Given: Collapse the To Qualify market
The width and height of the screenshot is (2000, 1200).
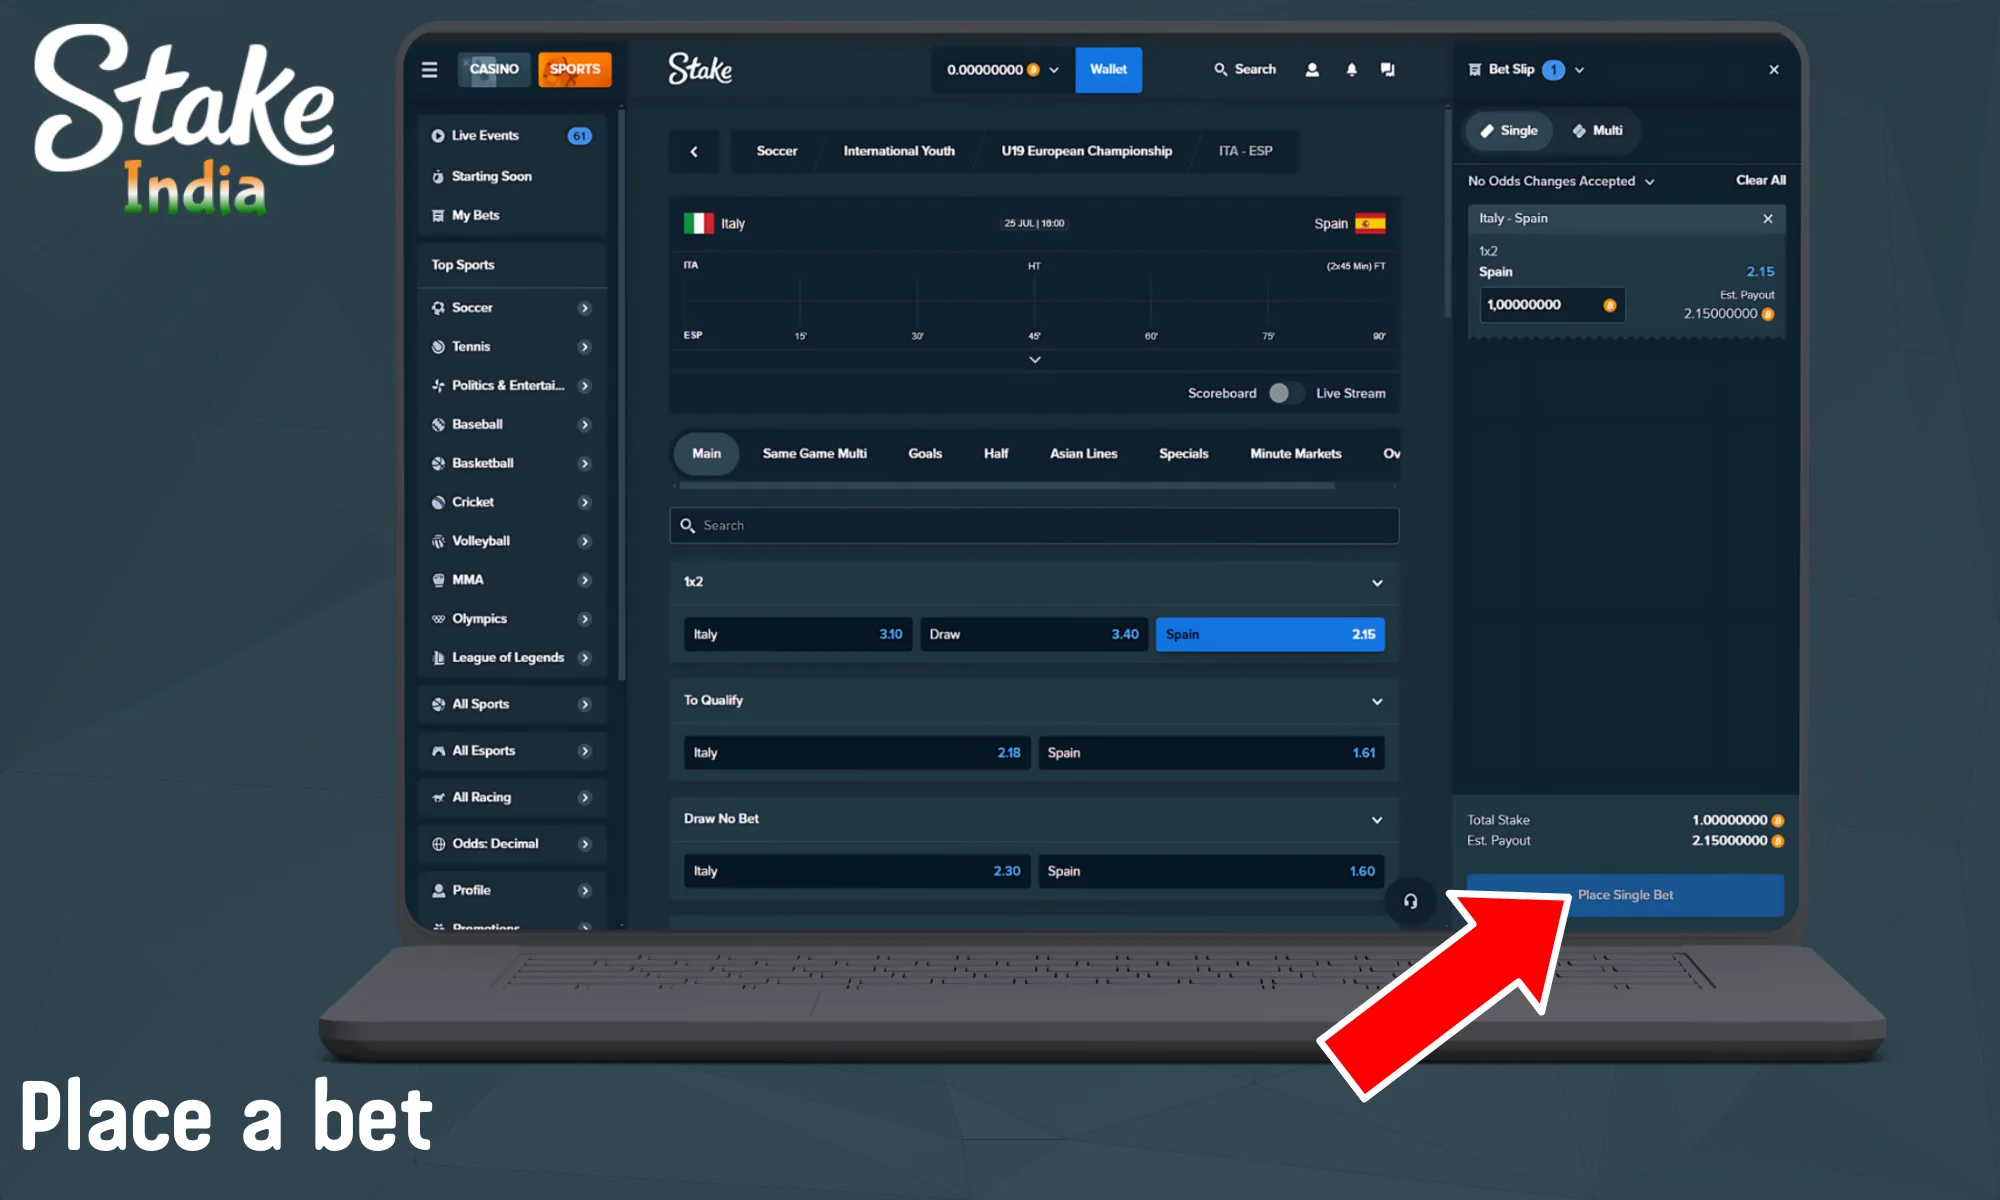Looking at the screenshot, I should tap(1377, 701).
